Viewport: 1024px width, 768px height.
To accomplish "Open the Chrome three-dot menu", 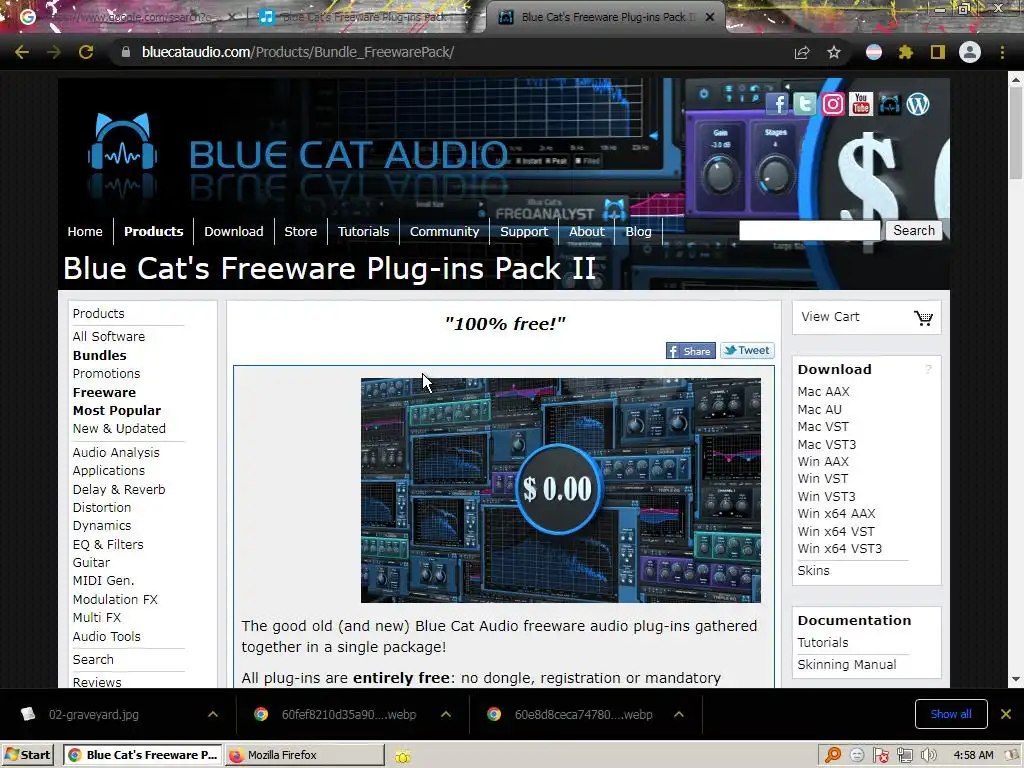I will click(1002, 52).
